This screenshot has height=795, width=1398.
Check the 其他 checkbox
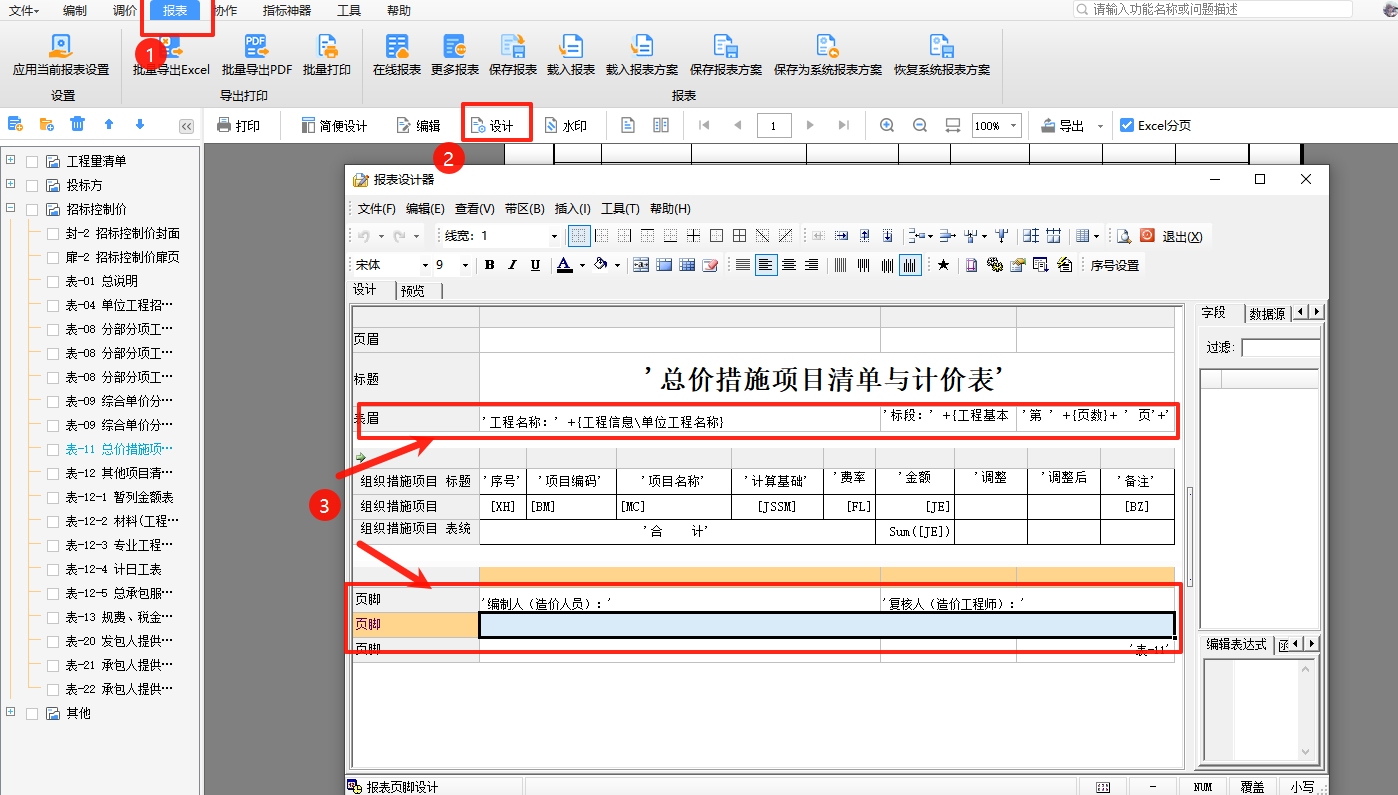tap(32, 714)
